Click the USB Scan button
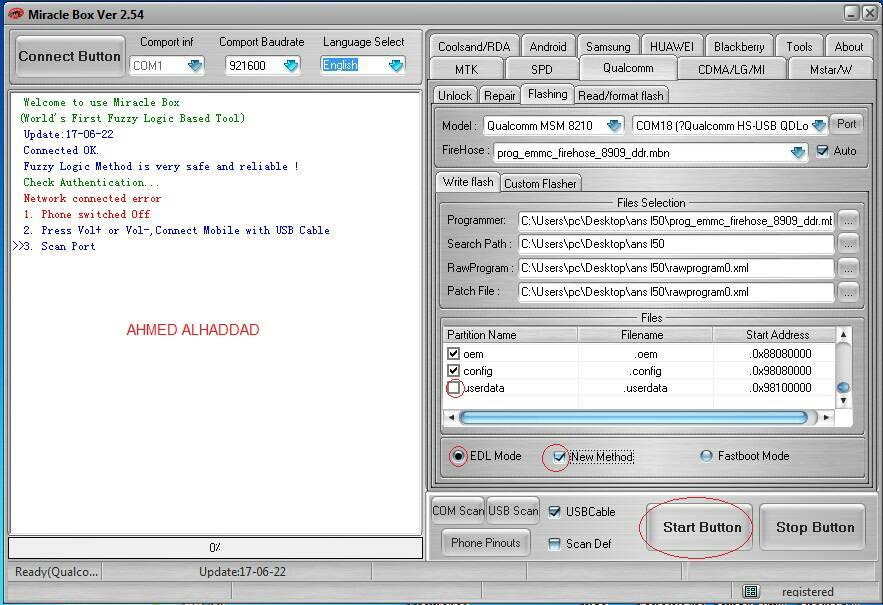Screen dimensions: 883x605 (513, 511)
